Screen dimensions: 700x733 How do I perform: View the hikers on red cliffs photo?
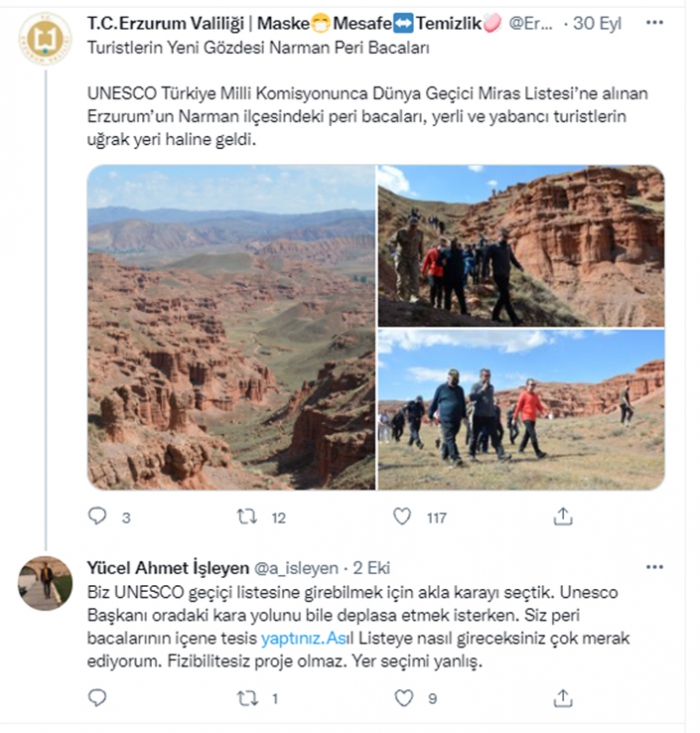coord(521,245)
